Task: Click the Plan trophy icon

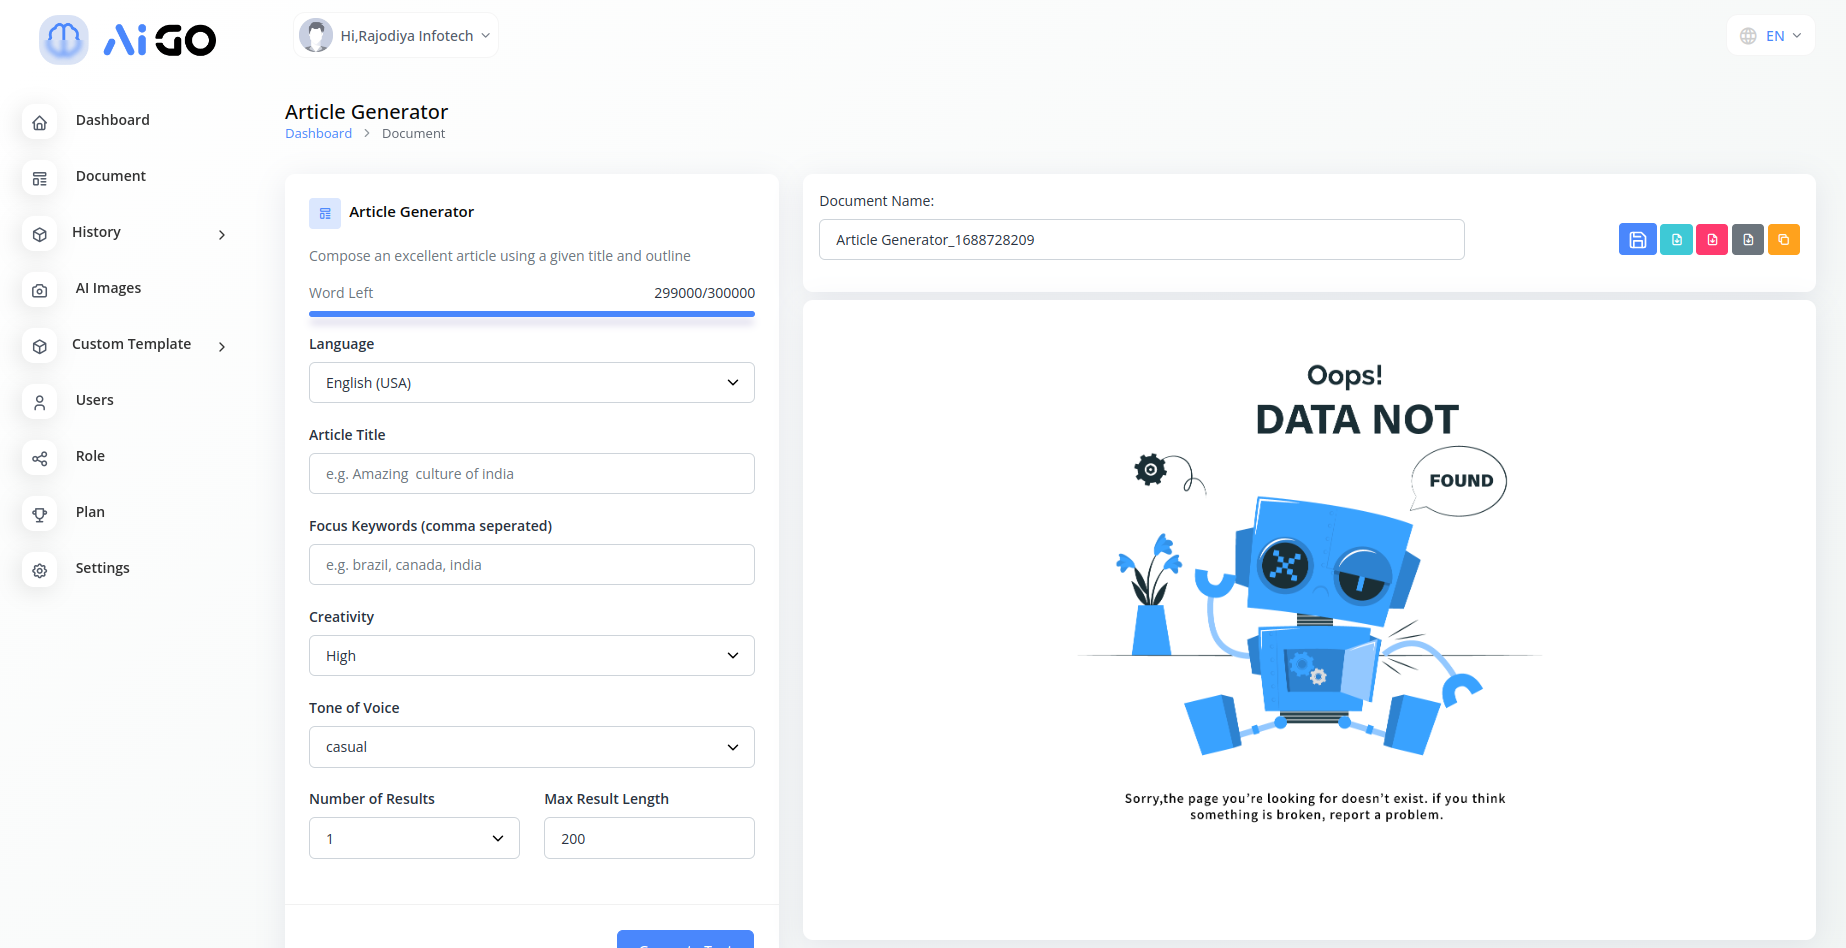Action: (x=40, y=515)
